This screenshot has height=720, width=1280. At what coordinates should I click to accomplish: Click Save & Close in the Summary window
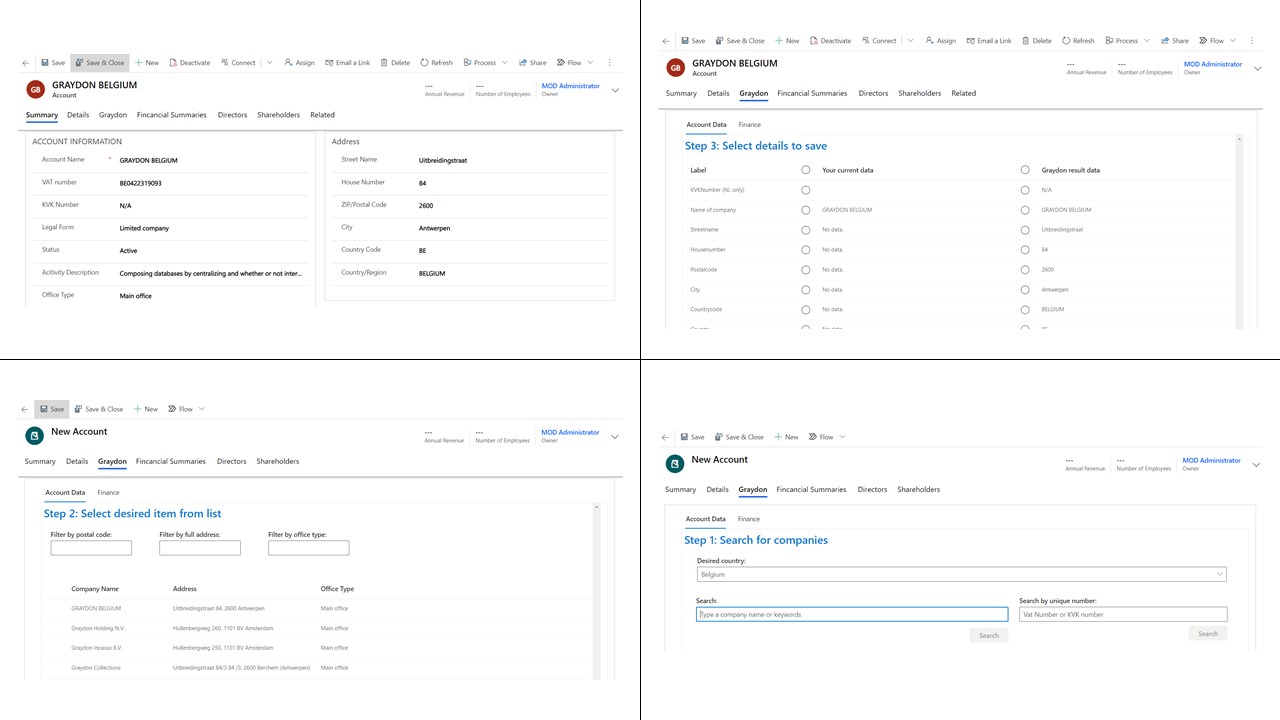pyautogui.click(x=100, y=63)
